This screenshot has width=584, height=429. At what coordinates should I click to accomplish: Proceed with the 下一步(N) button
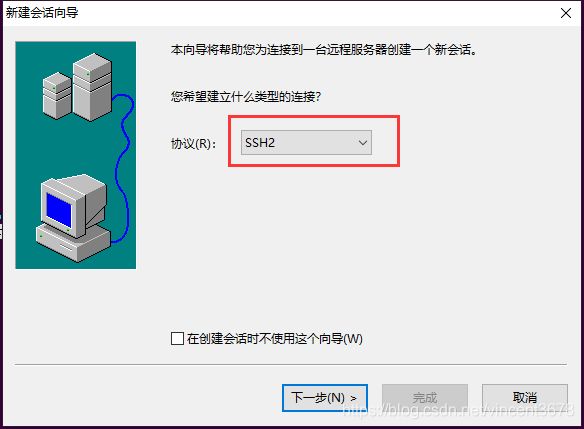pos(325,398)
